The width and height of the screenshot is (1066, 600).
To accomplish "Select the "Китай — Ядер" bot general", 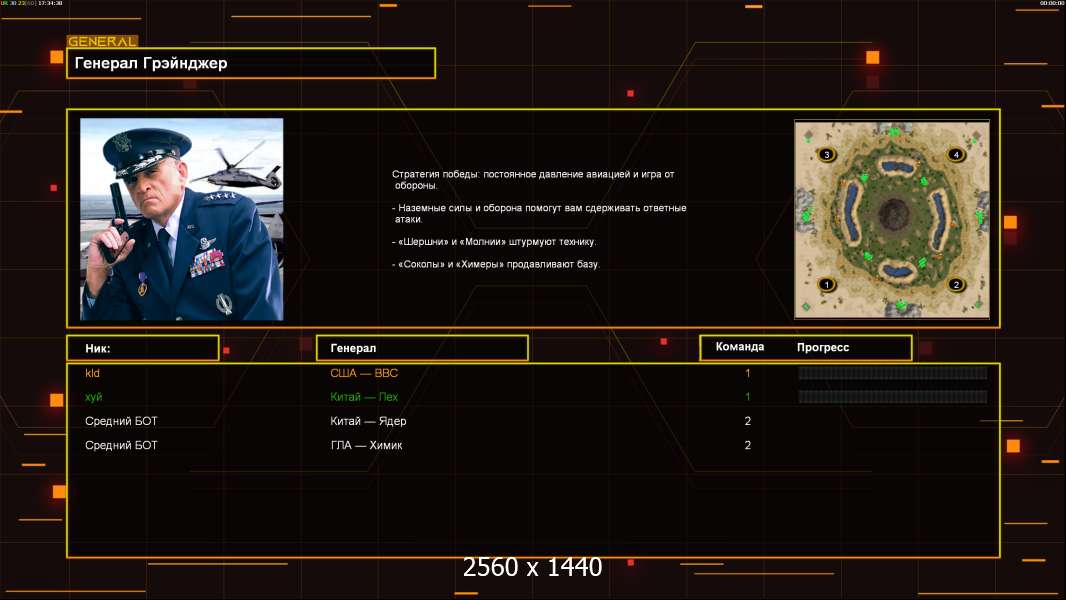I will pyautogui.click(x=368, y=421).
